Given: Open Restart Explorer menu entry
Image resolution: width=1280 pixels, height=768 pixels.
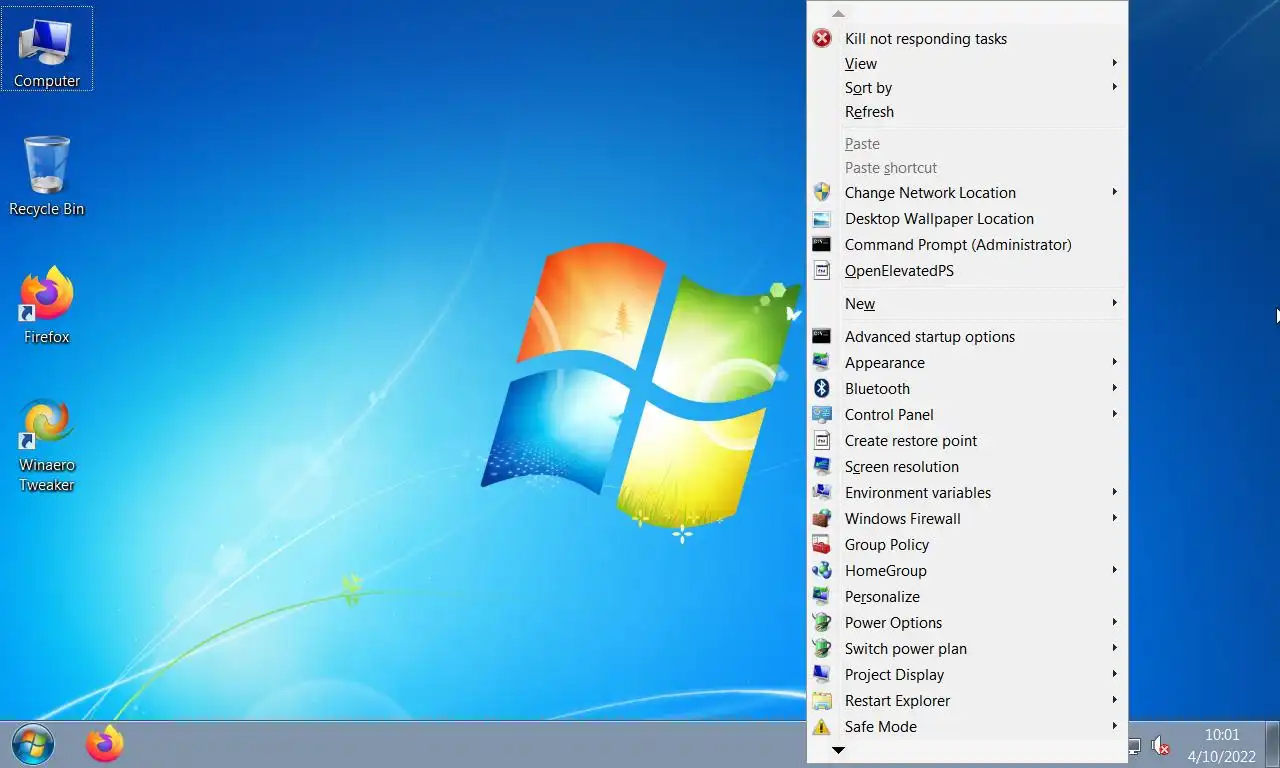Looking at the screenshot, I should [967, 700].
